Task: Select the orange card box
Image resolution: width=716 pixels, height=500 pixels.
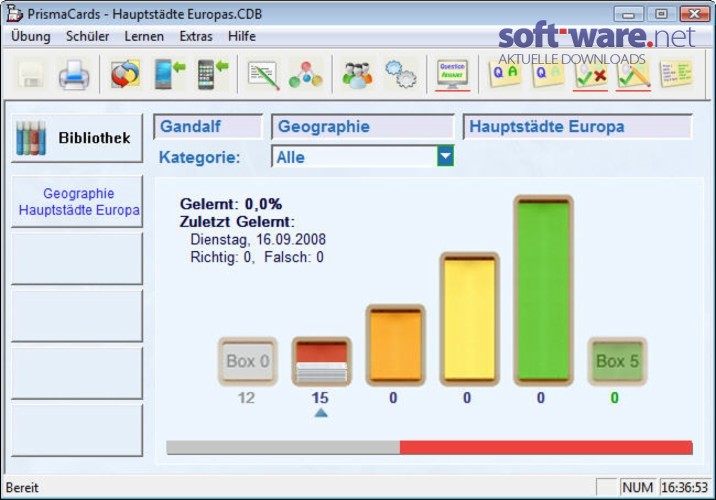Action: (395, 345)
